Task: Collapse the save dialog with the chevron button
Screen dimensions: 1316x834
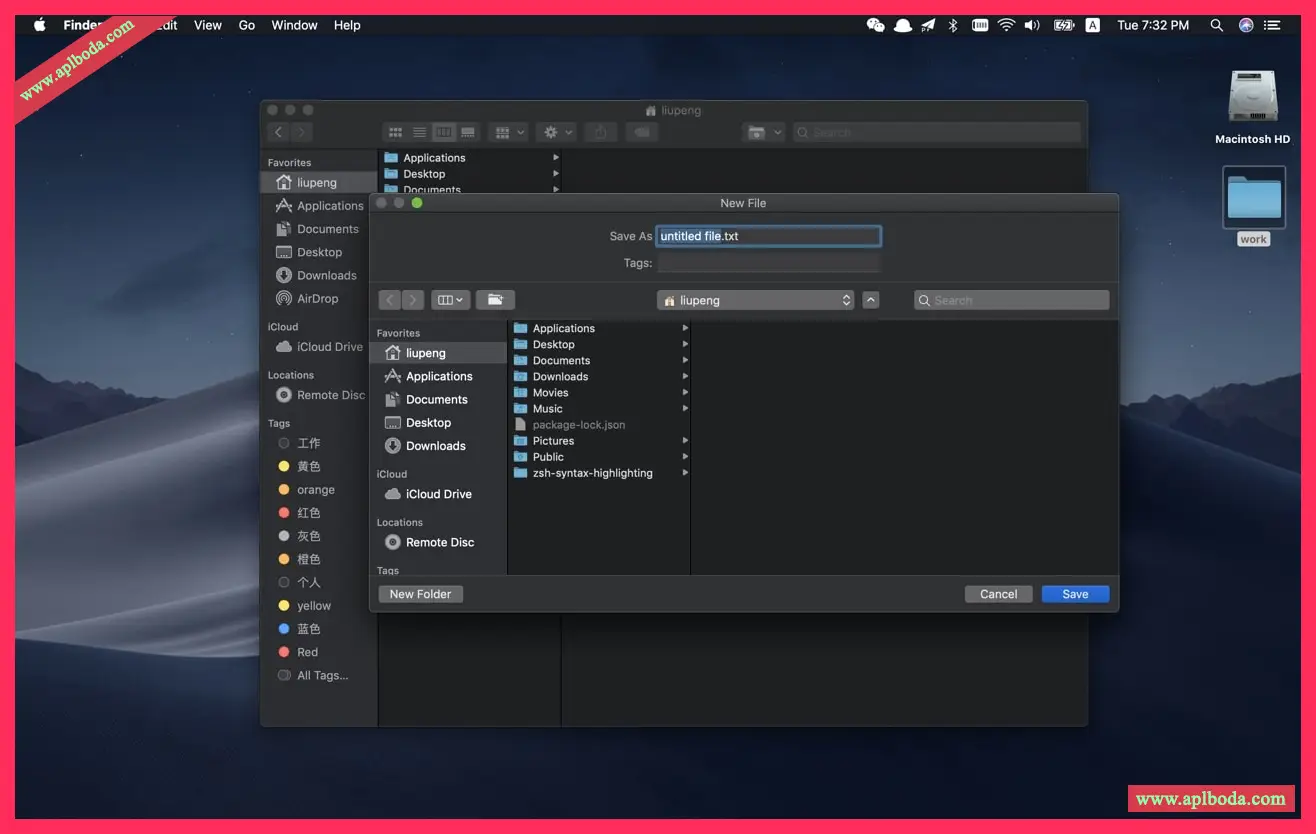Action: [871, 300]
